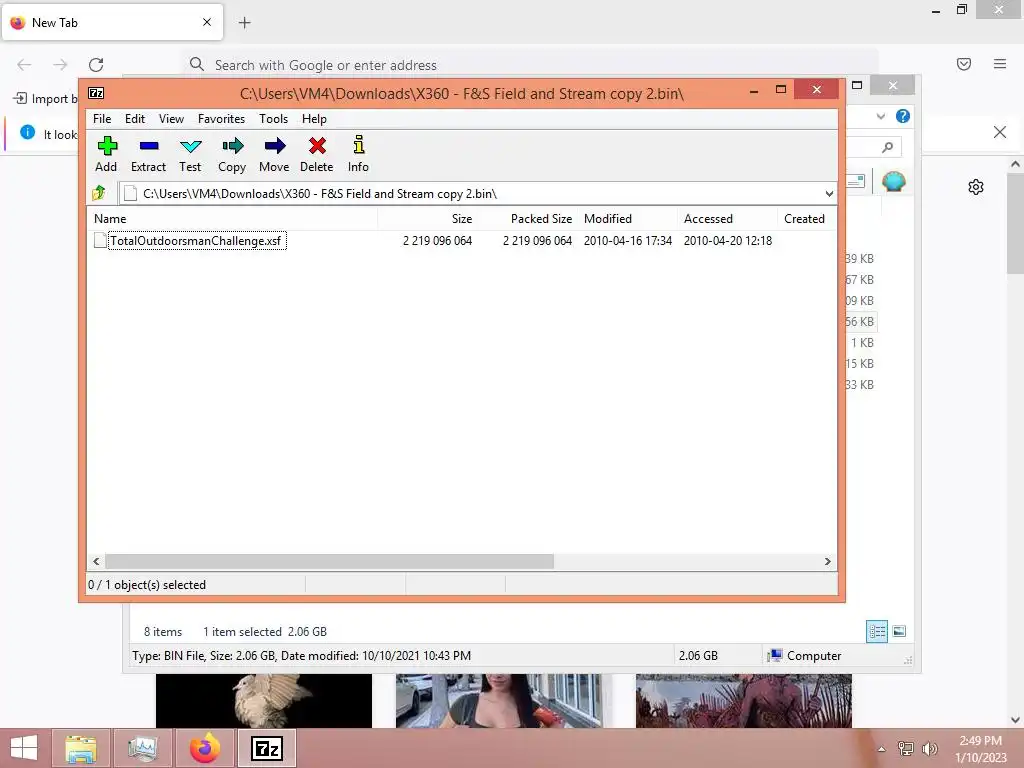The height and width of the screenshot is (768, 1024).
Task: Click the Explorer search magnifier icon
Action: (888, 148)
